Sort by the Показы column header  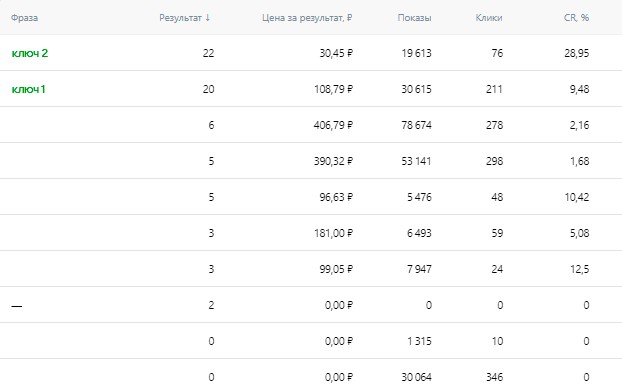tap(415, 18)
